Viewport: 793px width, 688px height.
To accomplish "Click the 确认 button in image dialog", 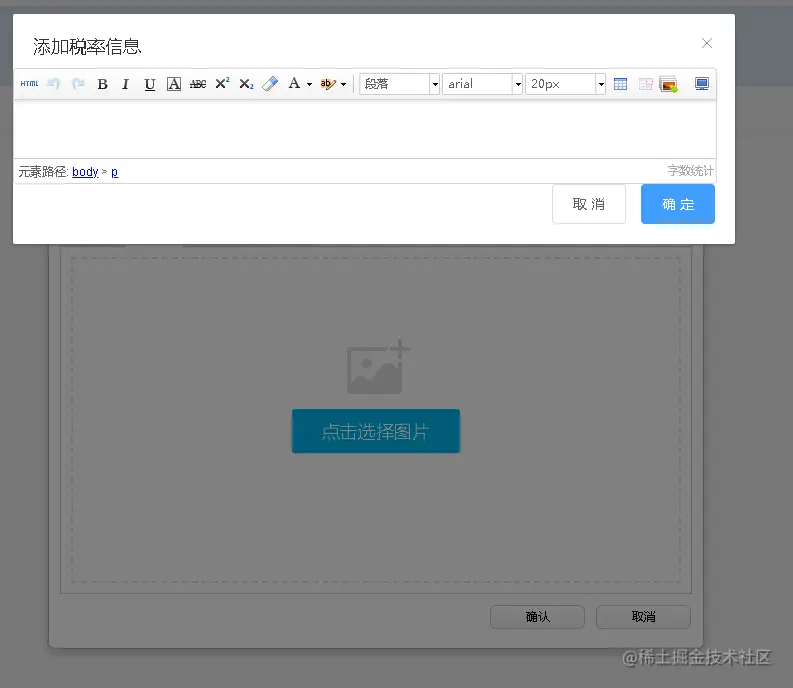I will click(537, 617).
